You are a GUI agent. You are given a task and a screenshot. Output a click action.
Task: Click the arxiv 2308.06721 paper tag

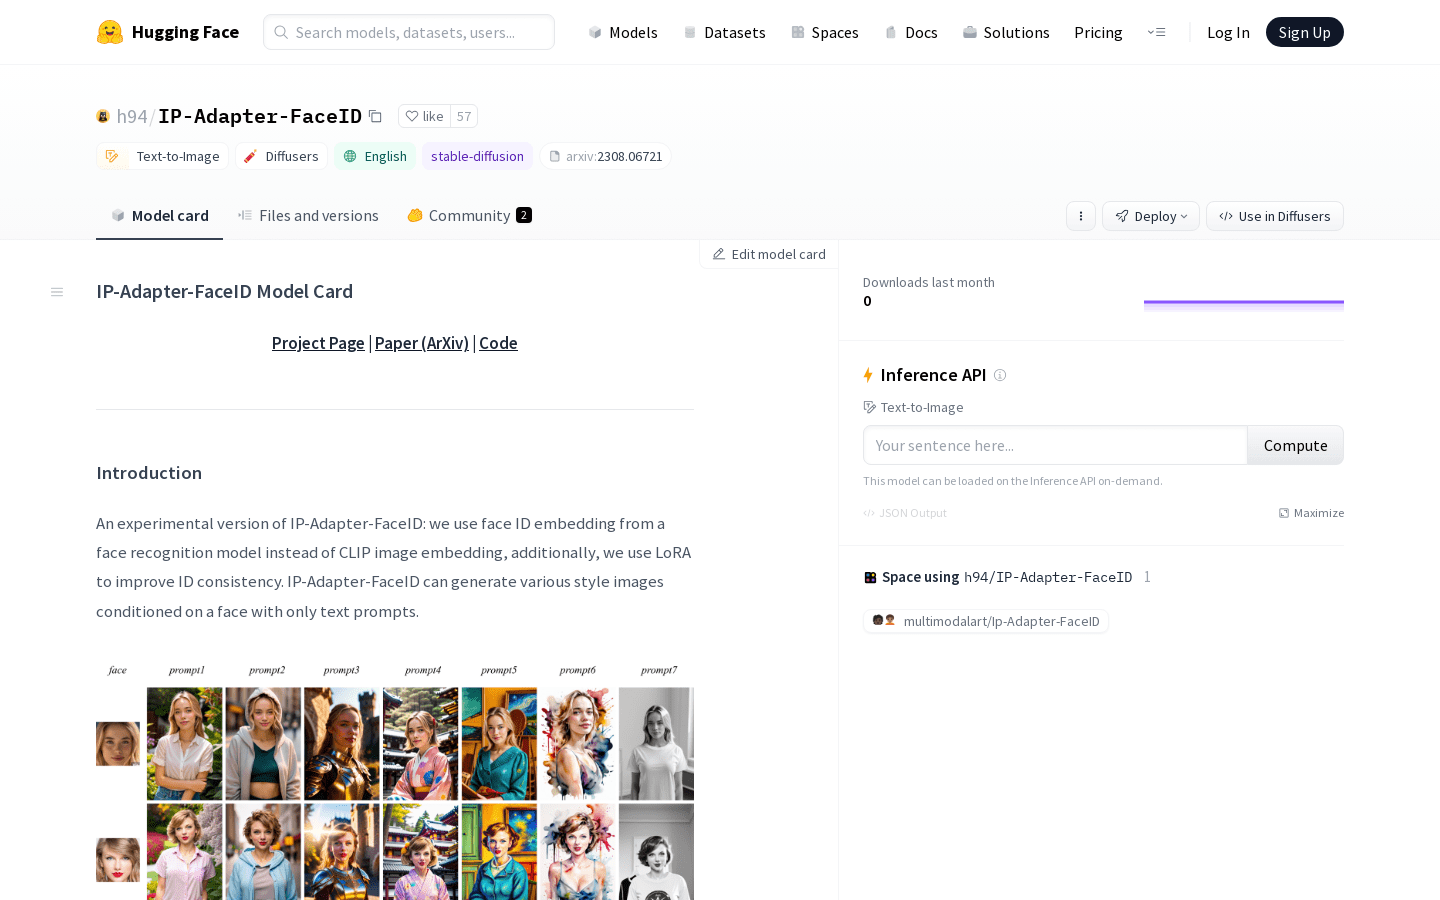point(605,156)
